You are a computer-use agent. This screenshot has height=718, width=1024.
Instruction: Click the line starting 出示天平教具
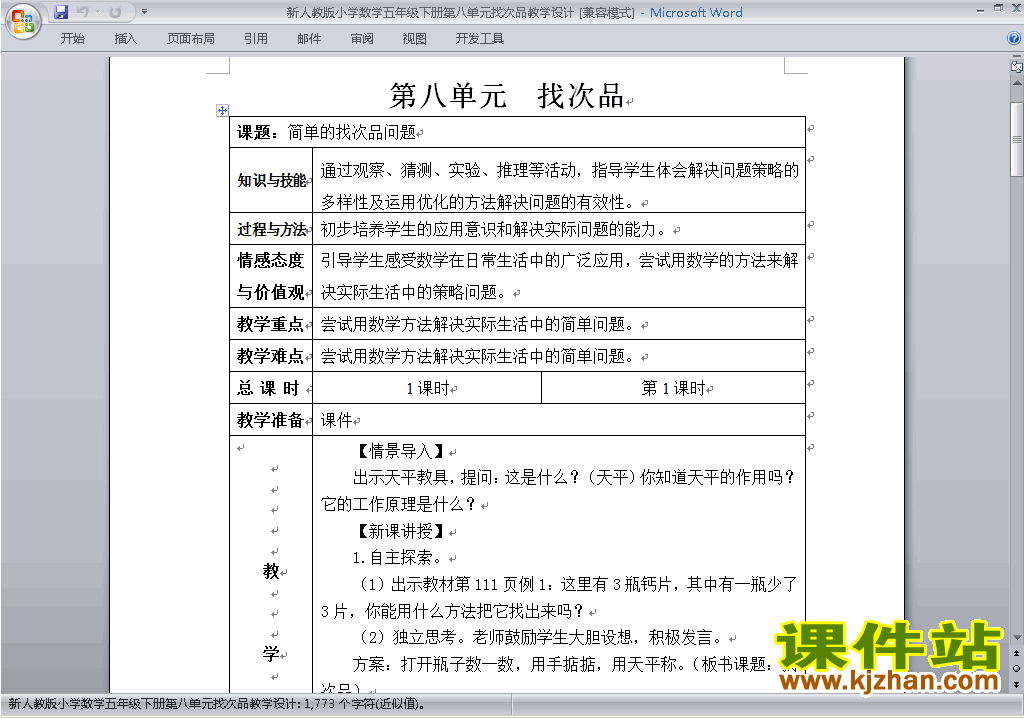574,478
